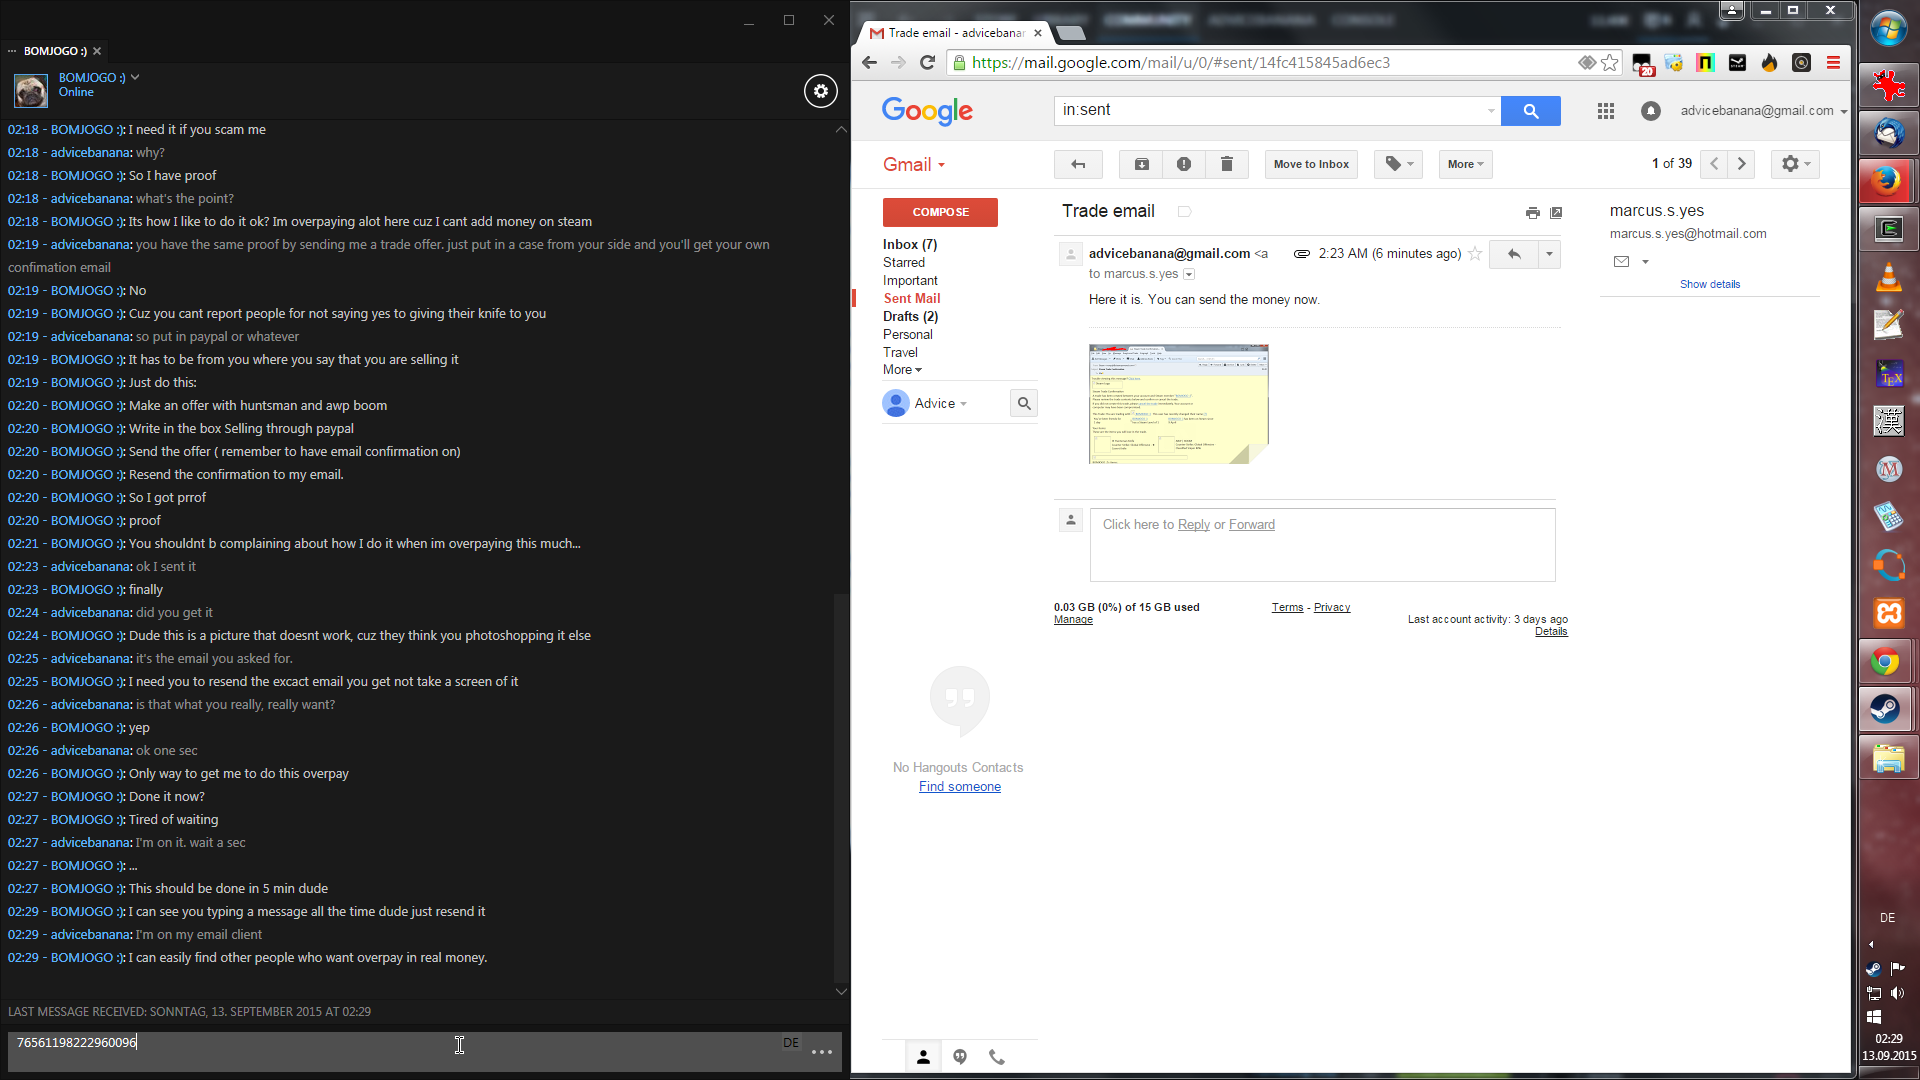The image size is (1920, 1080).
Task: Click the Find someone link
Action: tap(959, 787)
